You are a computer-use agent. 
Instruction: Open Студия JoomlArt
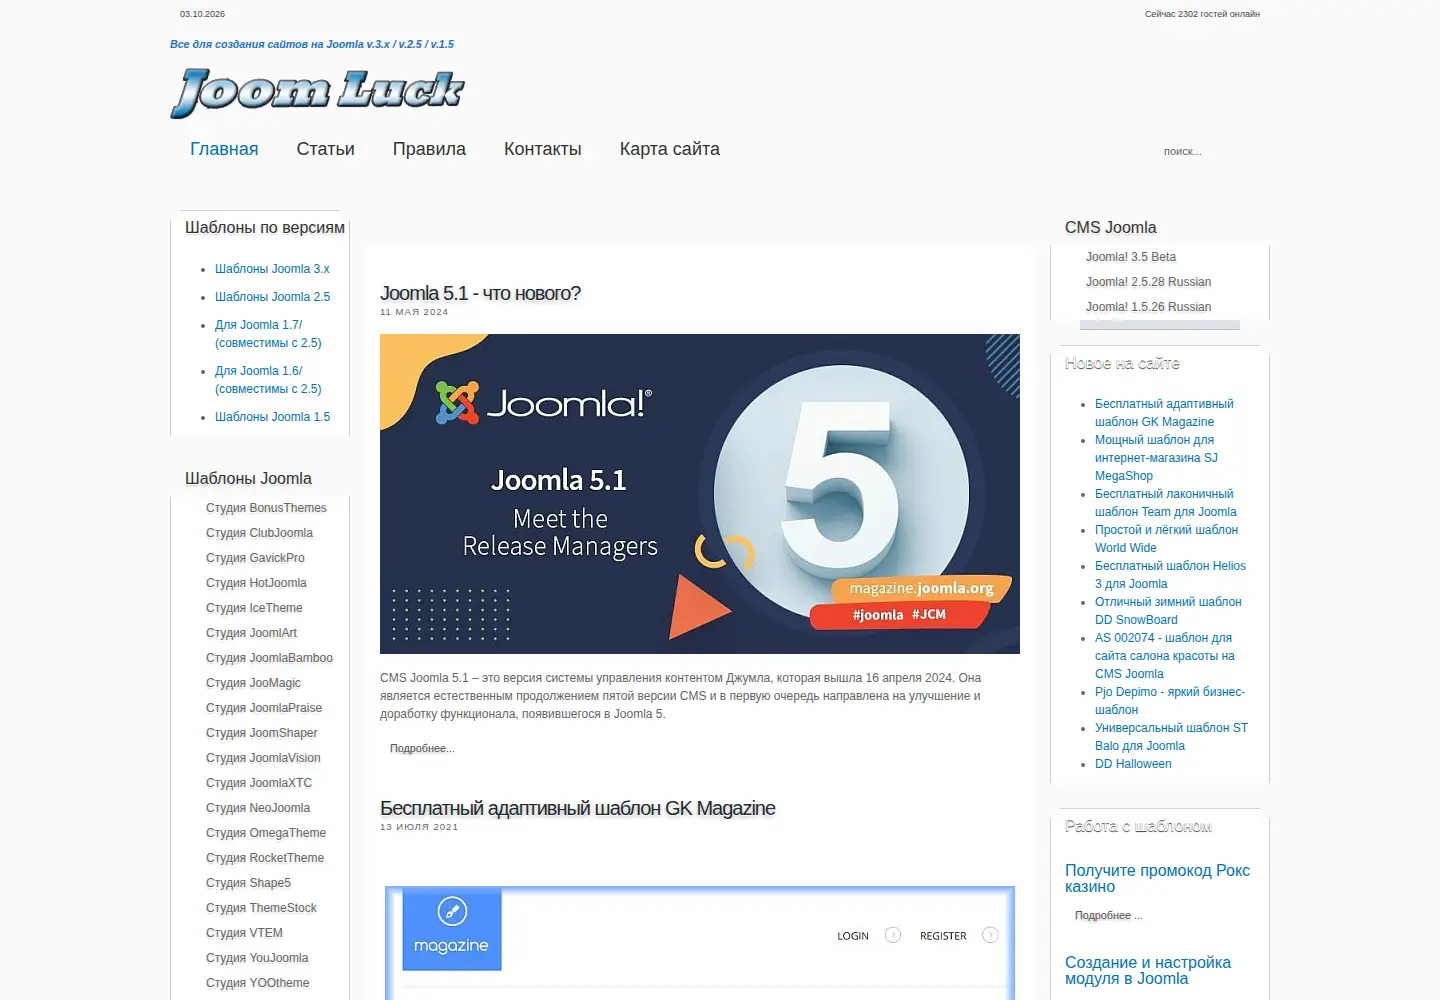click(x=251, y=633)
